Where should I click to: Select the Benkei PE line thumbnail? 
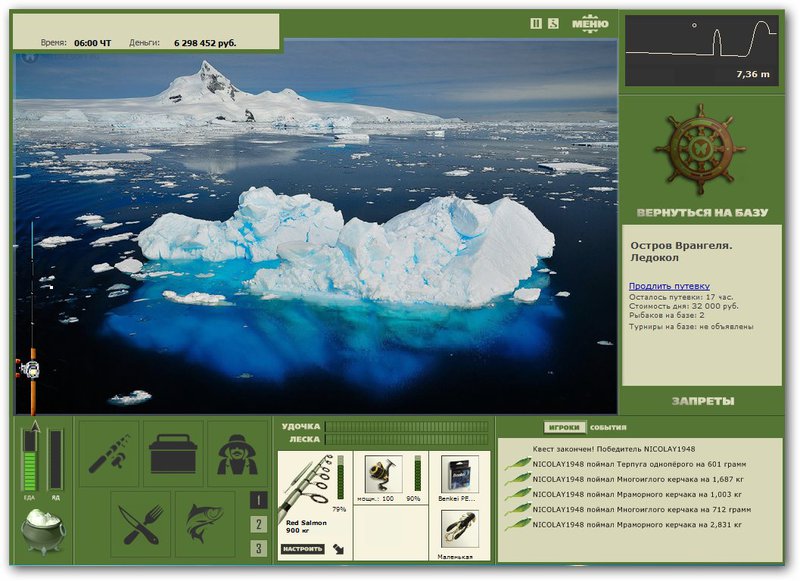[x=460, y=474]
